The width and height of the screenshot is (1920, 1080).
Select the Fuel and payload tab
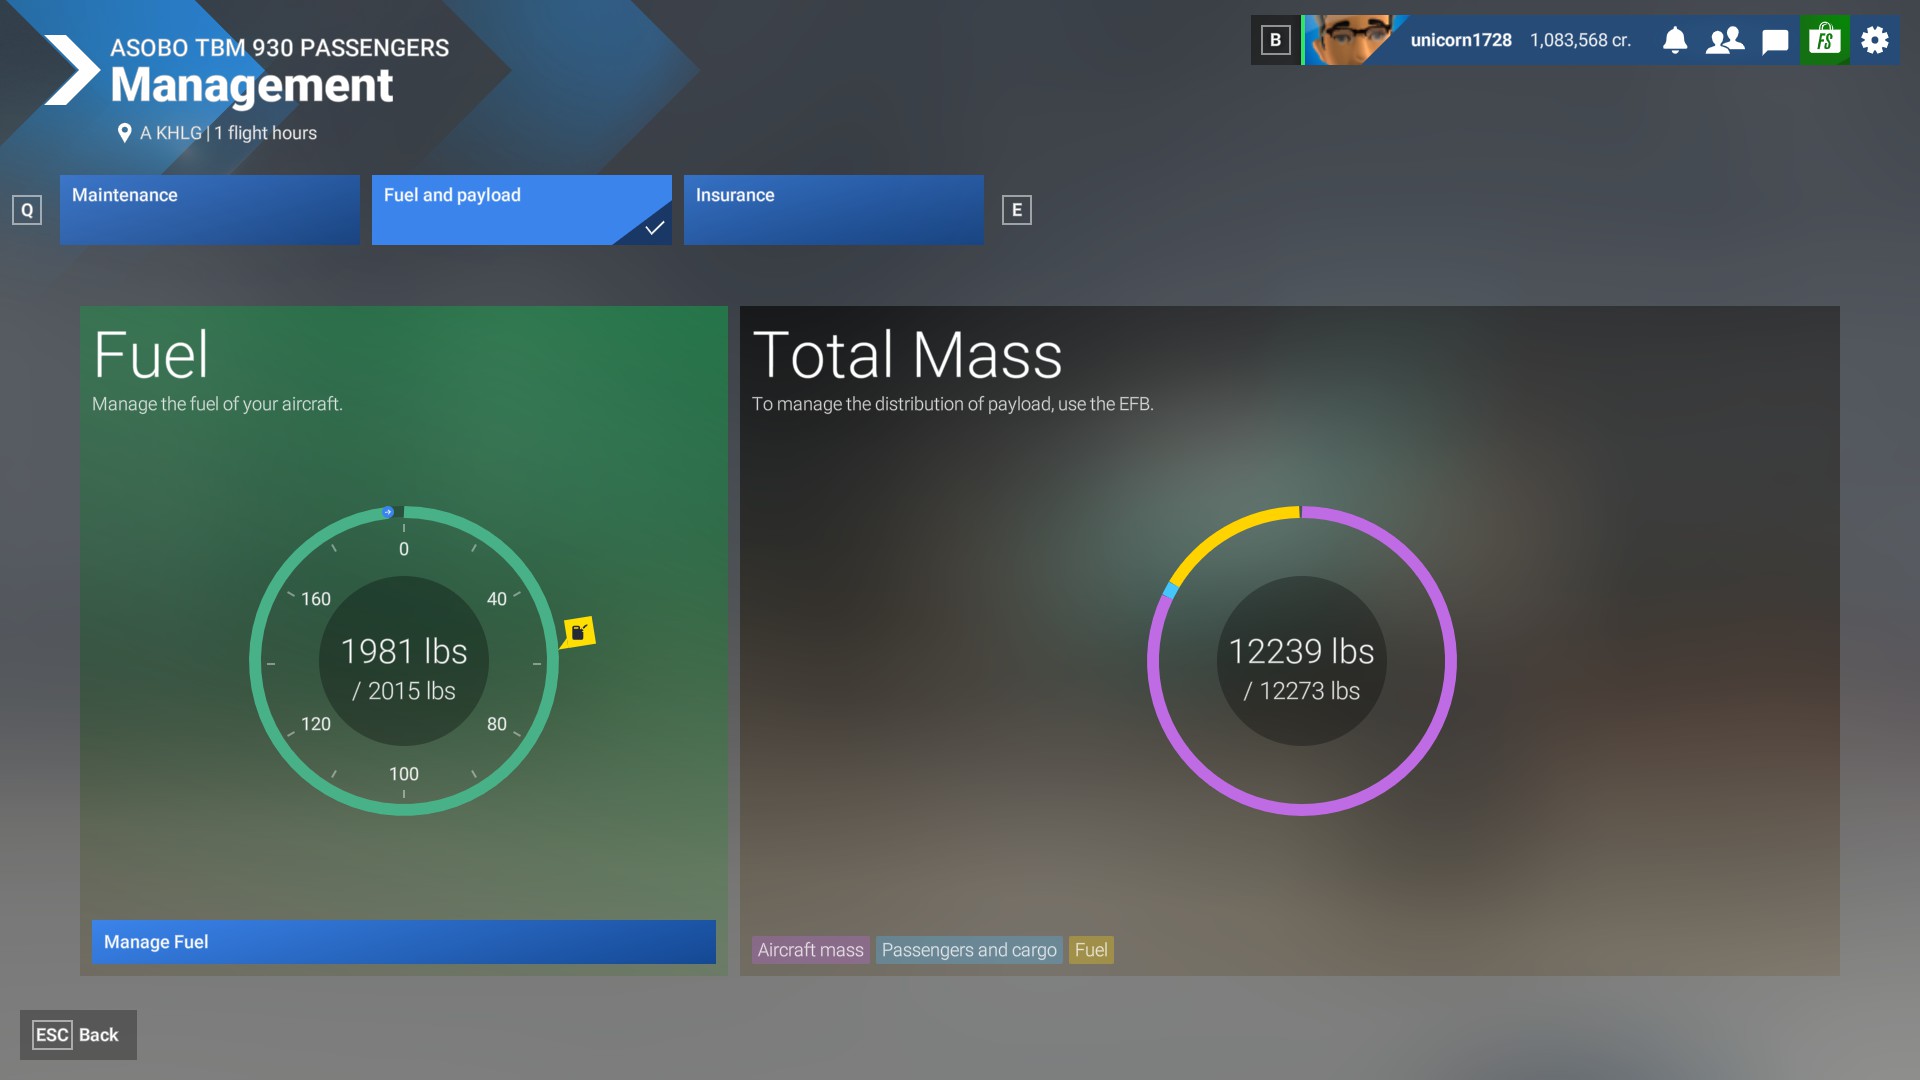tap(522, 210)
